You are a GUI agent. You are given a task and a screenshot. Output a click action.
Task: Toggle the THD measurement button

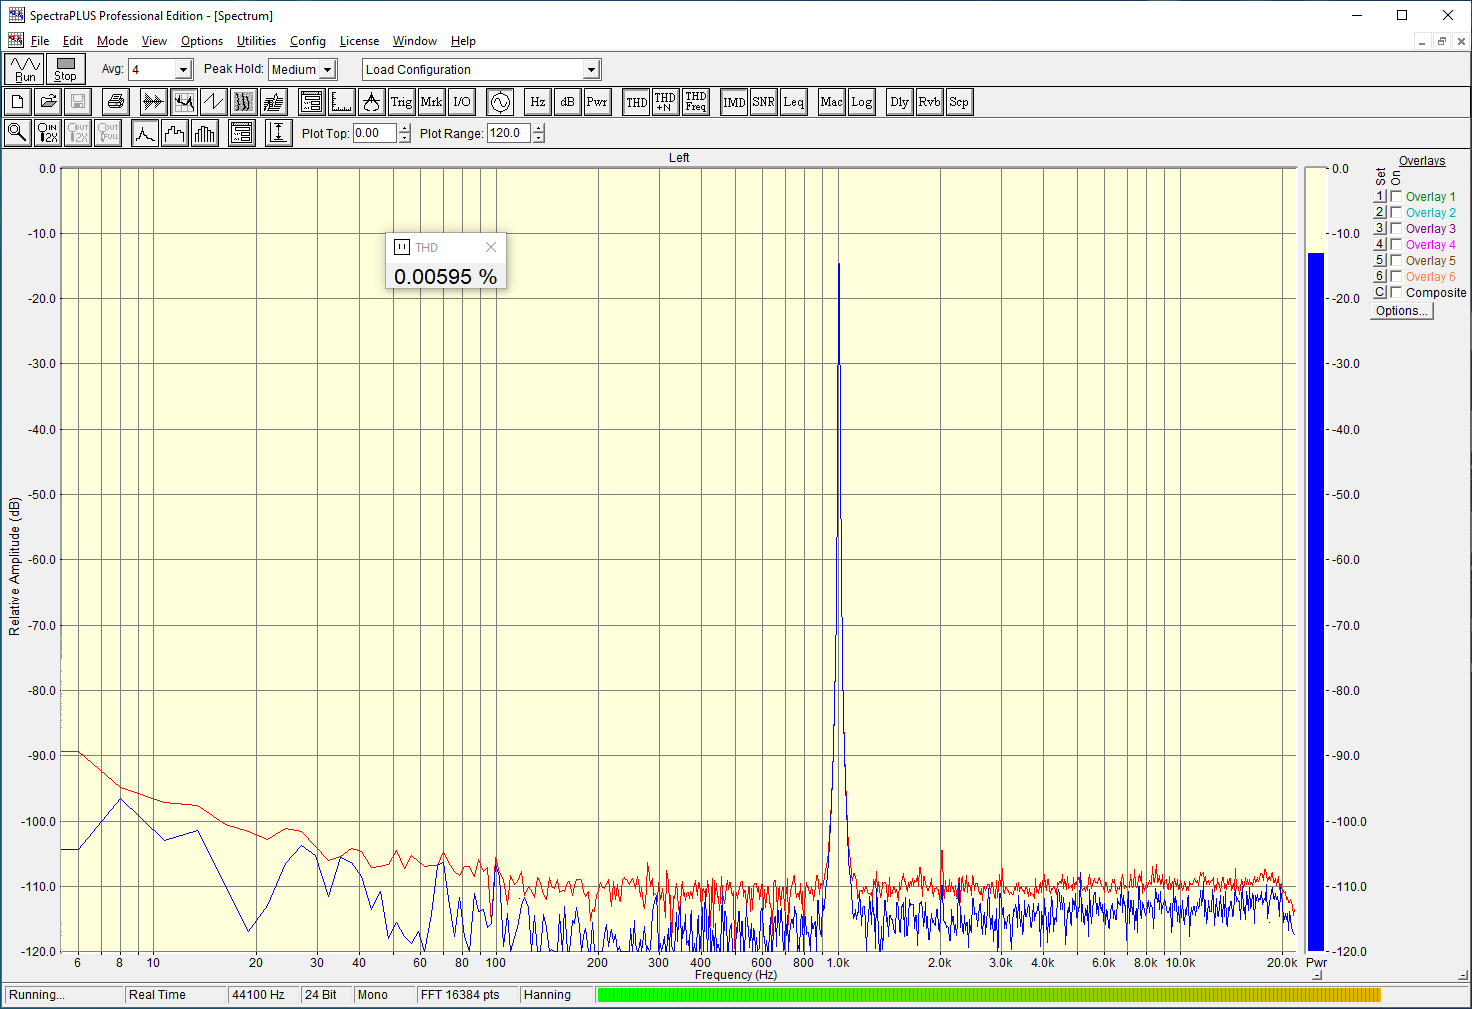point(637,102)
